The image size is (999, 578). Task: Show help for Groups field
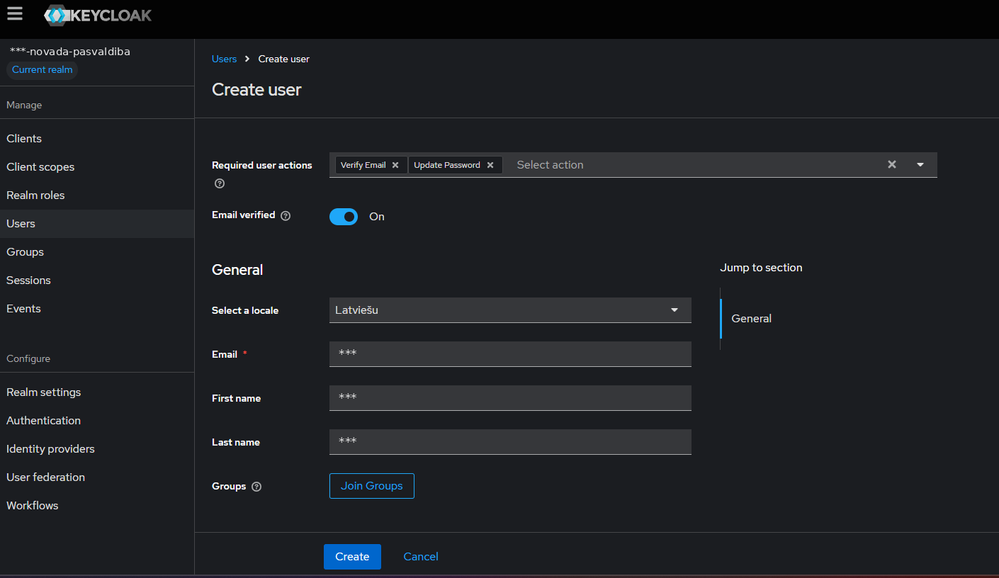click(257, 487)
